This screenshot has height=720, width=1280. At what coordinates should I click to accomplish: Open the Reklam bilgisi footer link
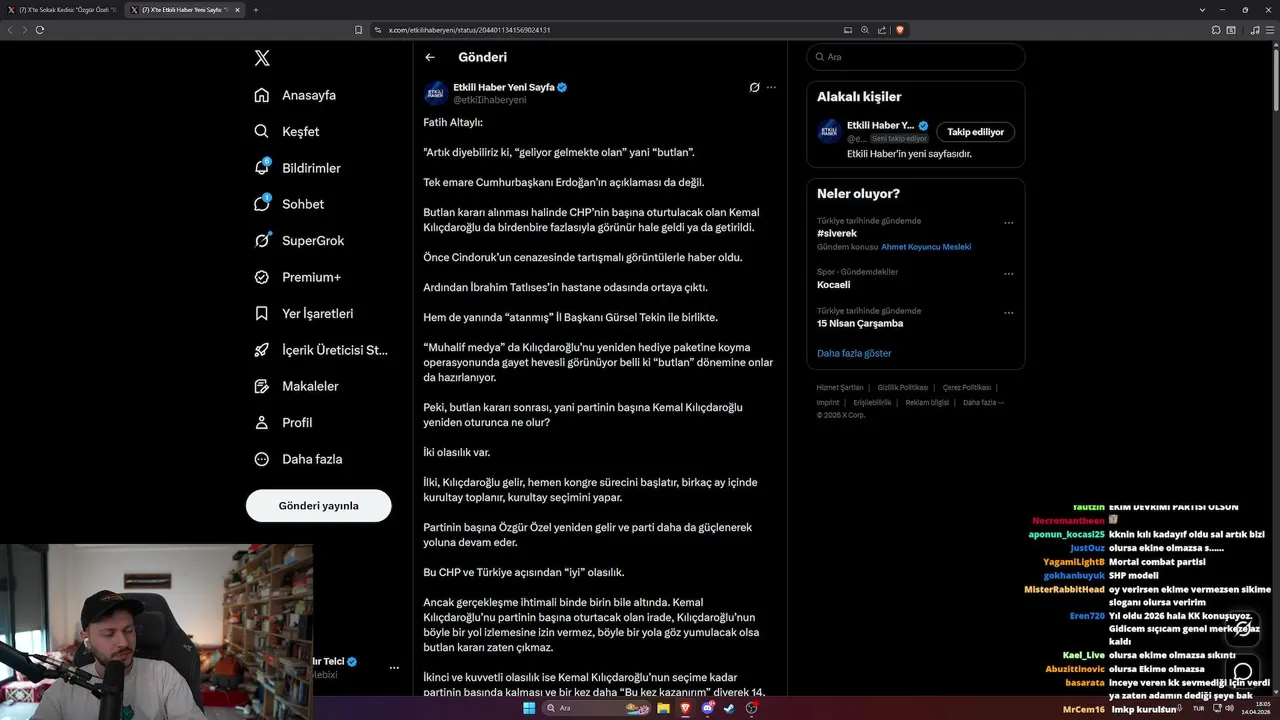click(x=927, y=402)
